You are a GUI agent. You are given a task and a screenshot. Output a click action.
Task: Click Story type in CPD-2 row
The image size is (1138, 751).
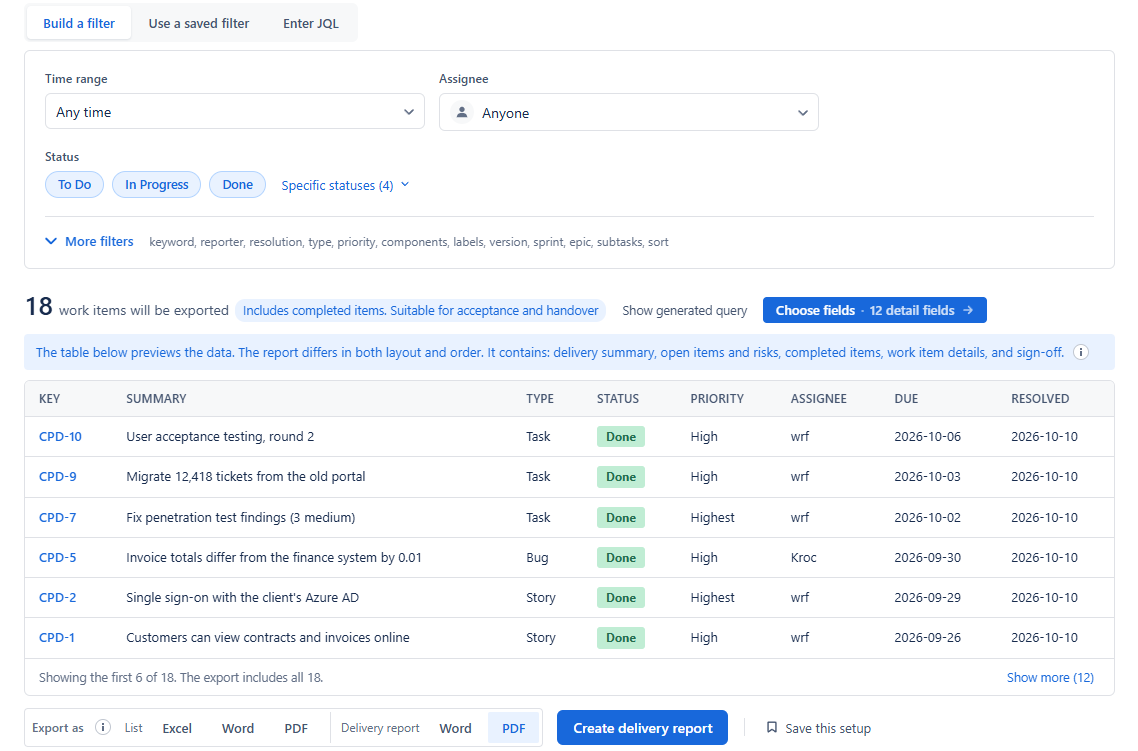[x=541, y=597]
